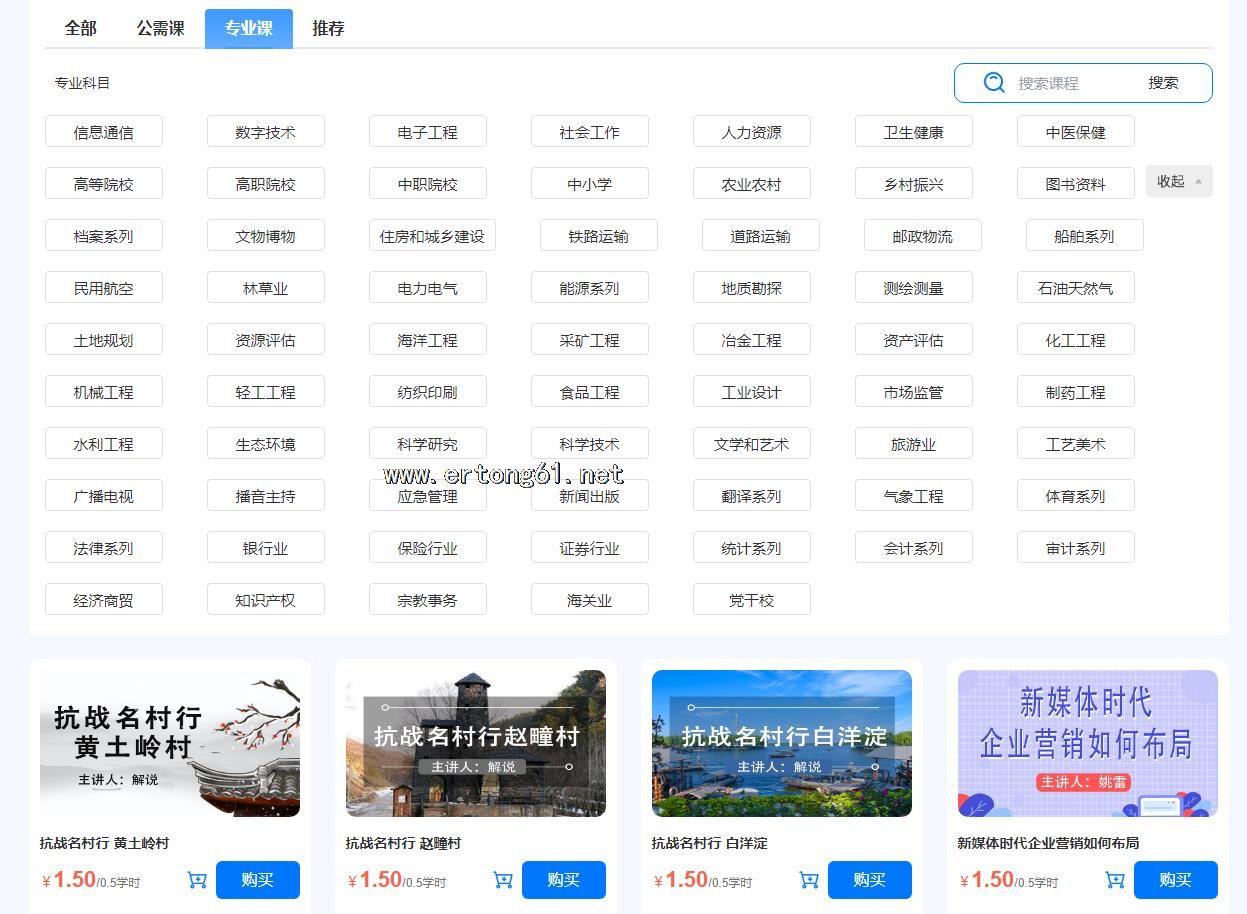Open the 白洋淀 course cover image
The image size is (1247, 914).
(x=781, y=743)
